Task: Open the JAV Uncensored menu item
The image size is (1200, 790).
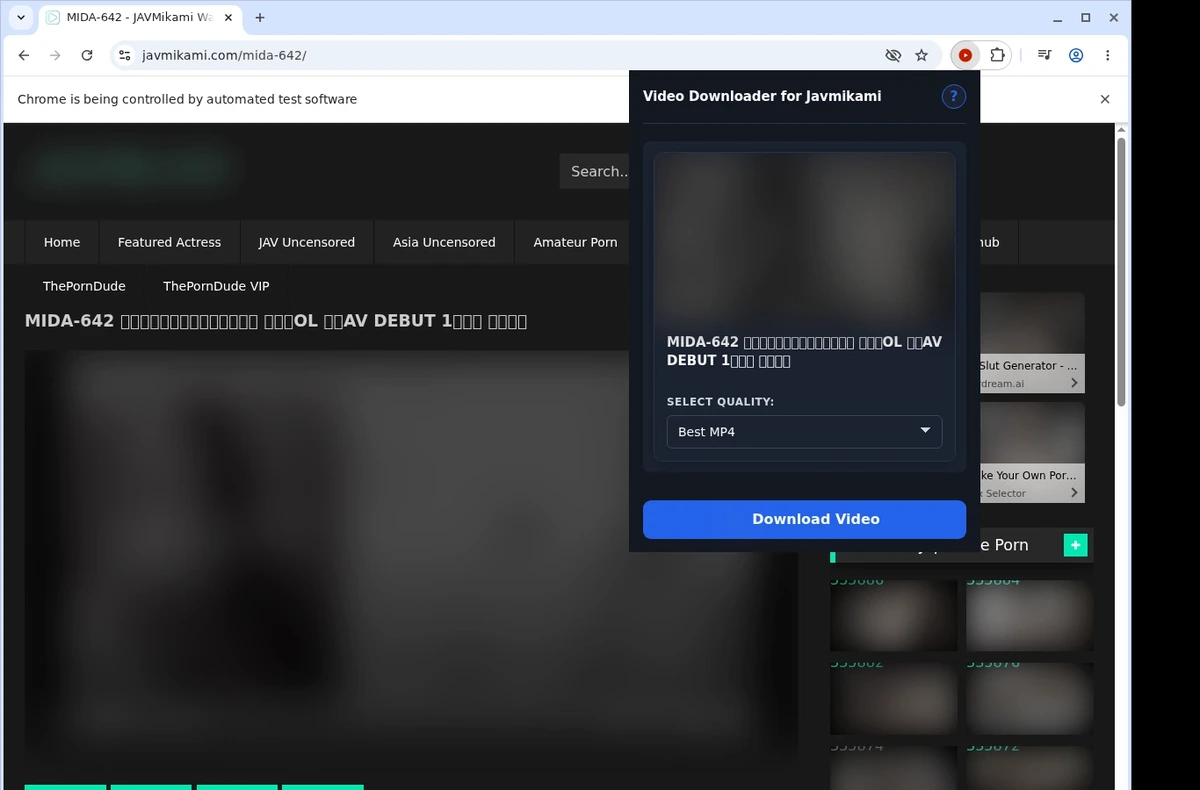Action: click(307, 242)
